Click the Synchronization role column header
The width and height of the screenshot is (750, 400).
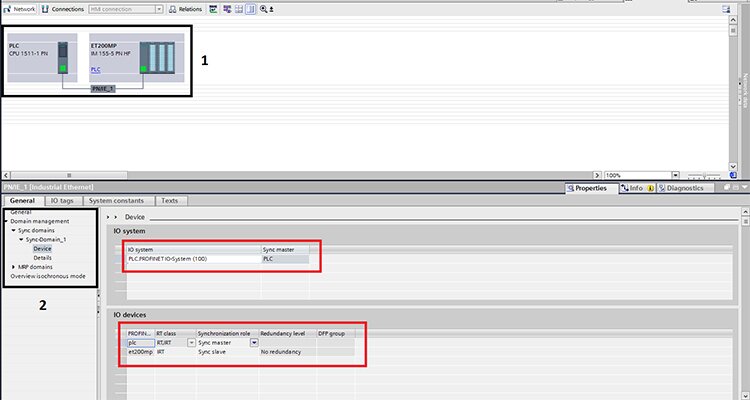[x=227, y=333]
